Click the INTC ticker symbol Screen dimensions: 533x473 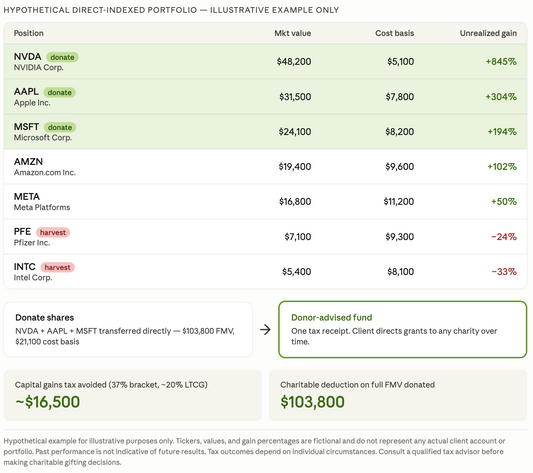[24, 267]
